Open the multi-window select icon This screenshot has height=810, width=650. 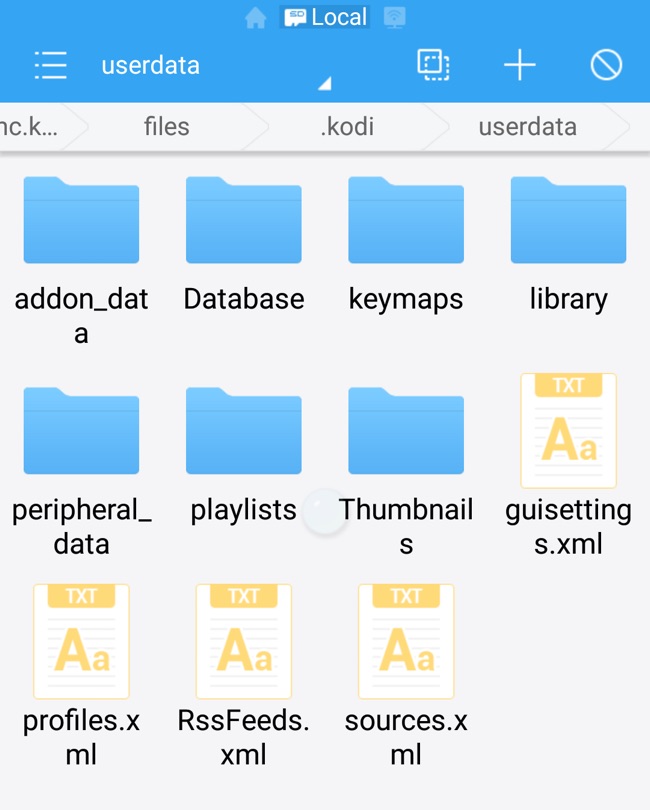[432, 66]
